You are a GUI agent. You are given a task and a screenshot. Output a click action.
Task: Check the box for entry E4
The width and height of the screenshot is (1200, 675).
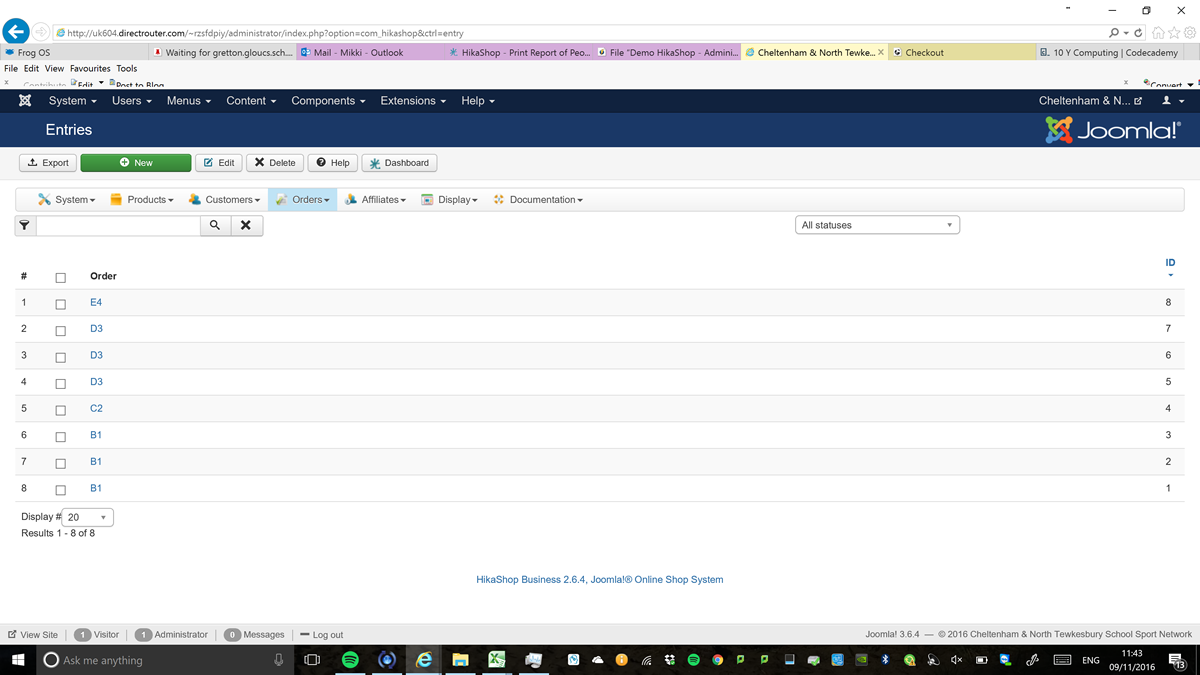tap(60, 304)
